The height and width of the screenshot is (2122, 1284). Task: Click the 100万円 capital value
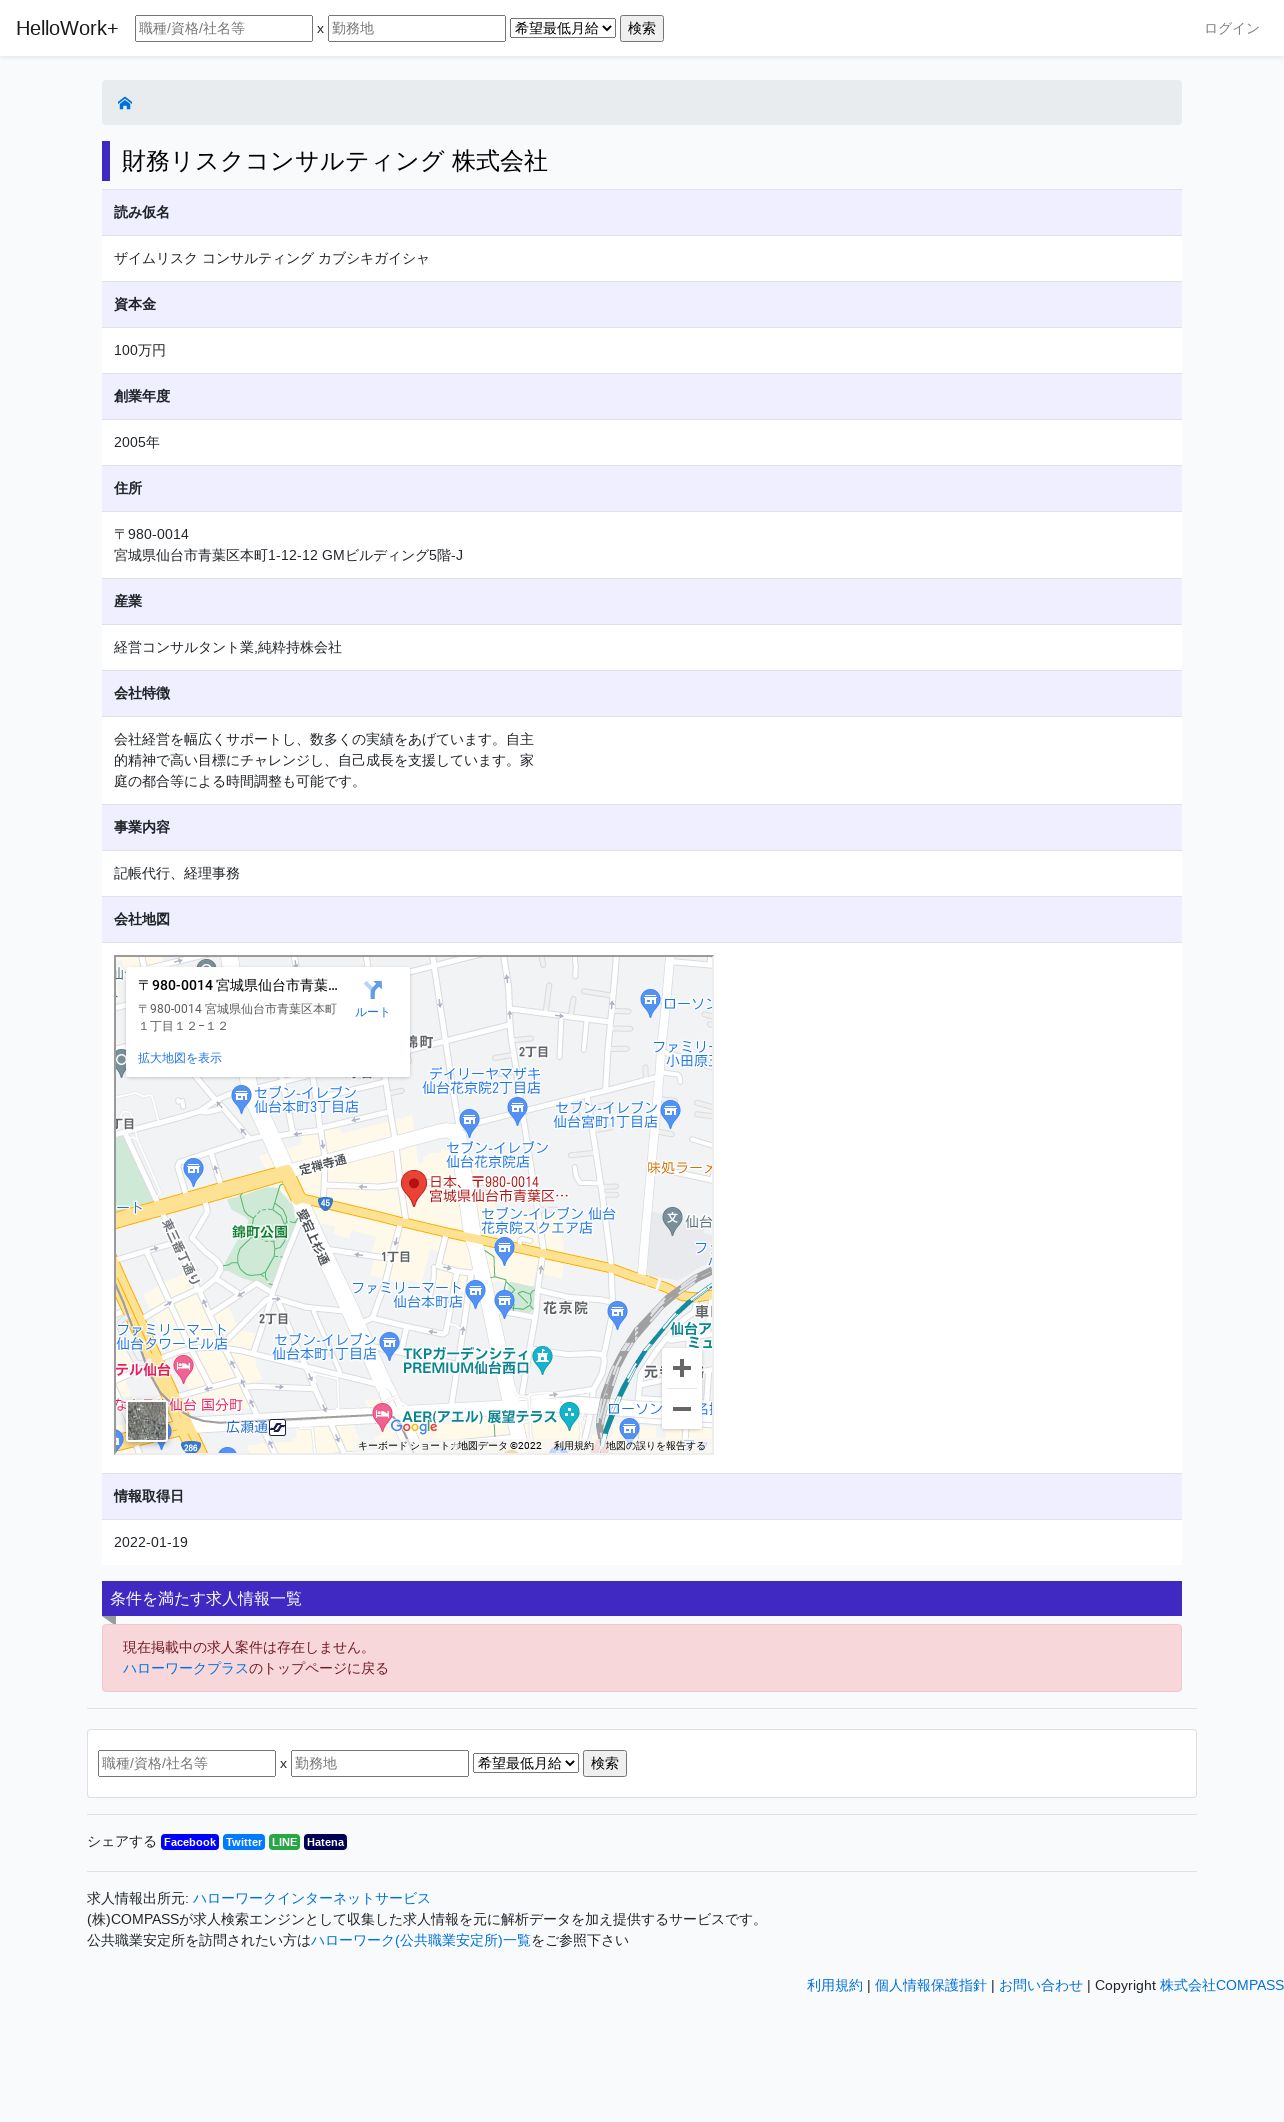140,350
